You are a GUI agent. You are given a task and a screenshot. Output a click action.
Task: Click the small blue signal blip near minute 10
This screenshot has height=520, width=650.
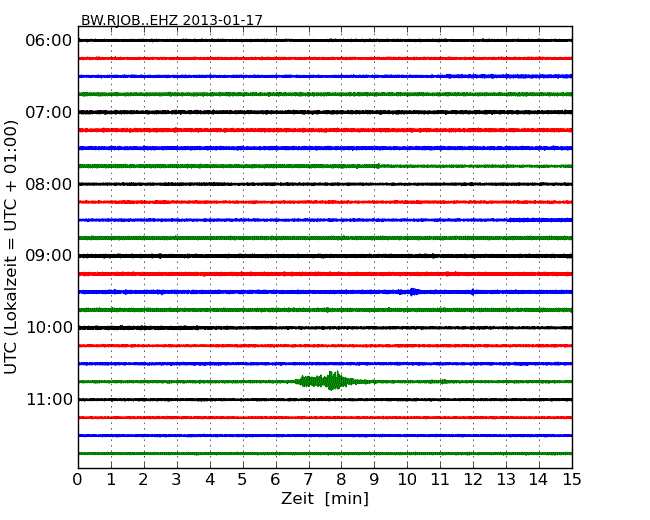413,292
